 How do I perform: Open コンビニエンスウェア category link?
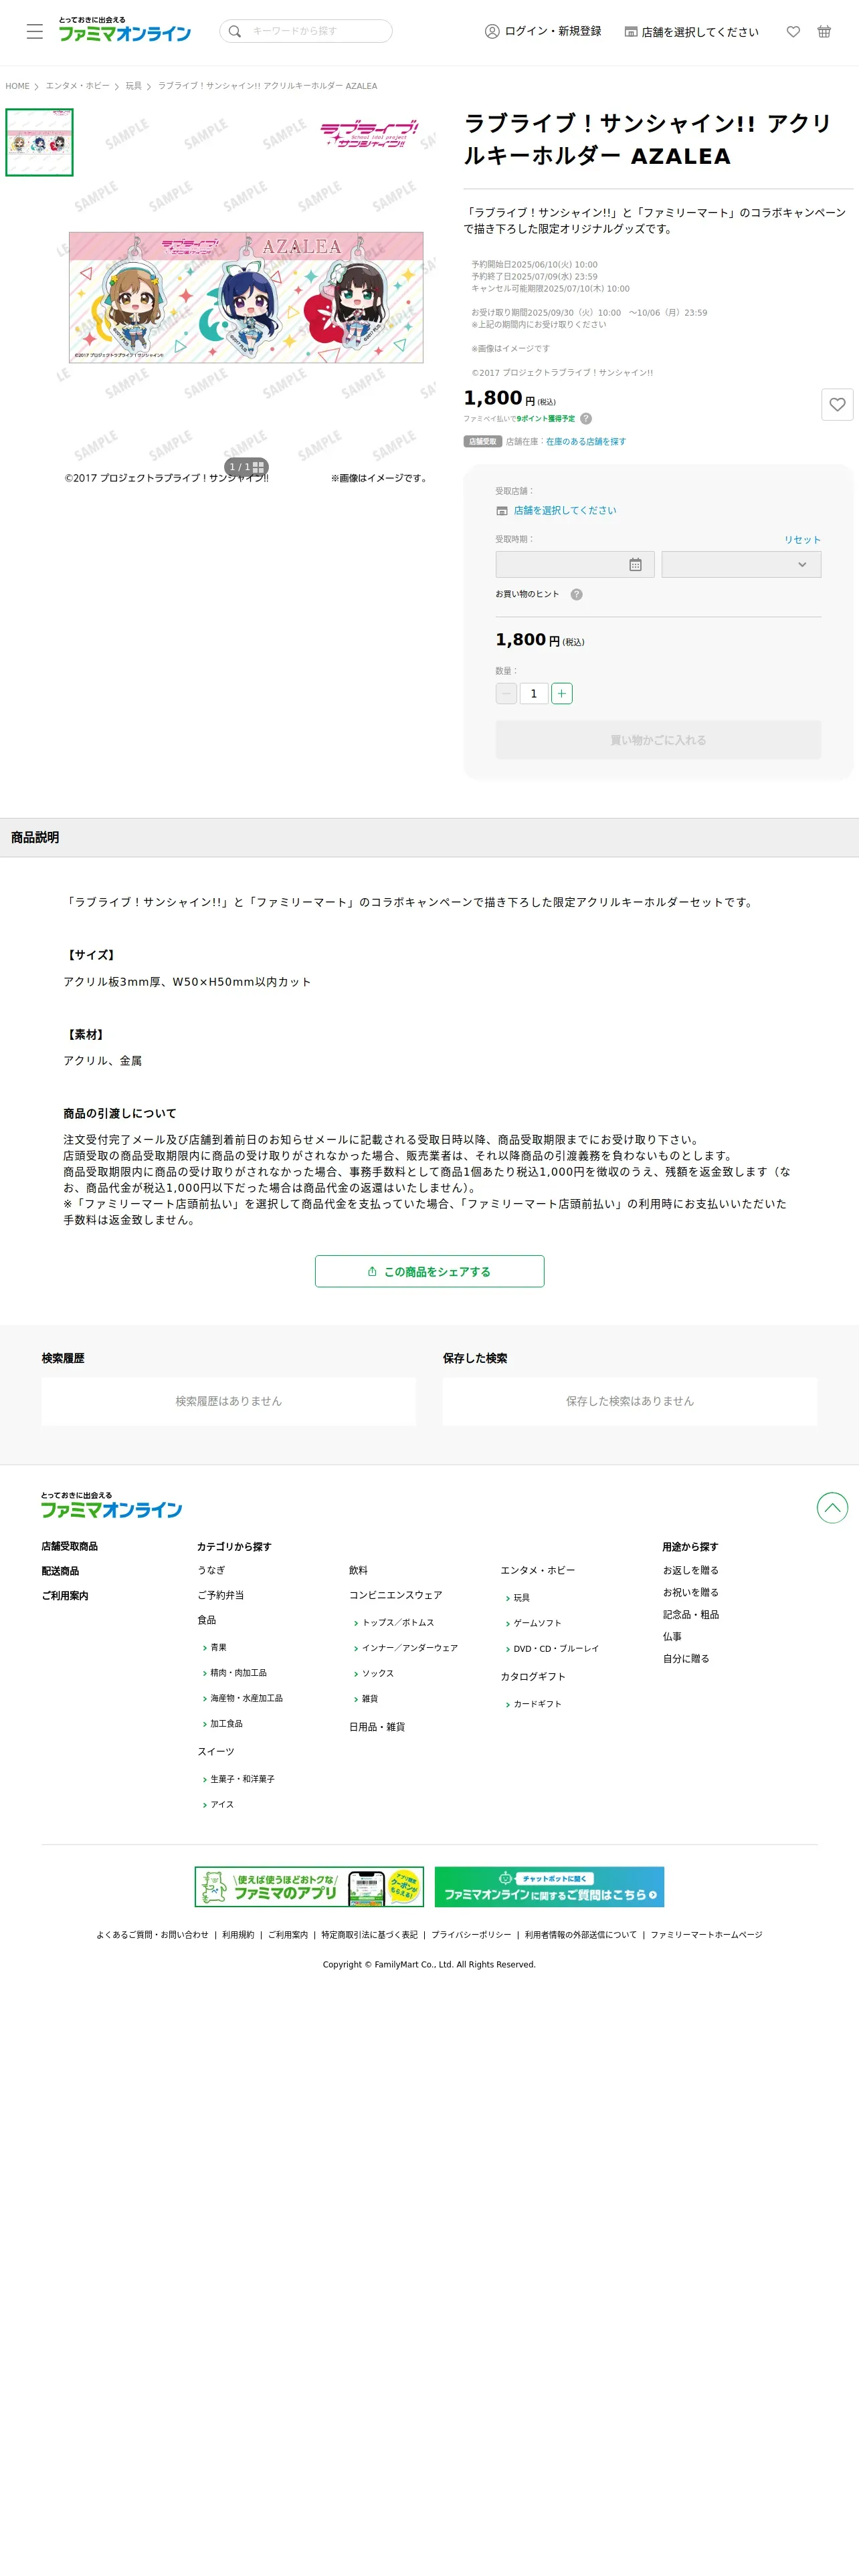tap(395, 1595)
